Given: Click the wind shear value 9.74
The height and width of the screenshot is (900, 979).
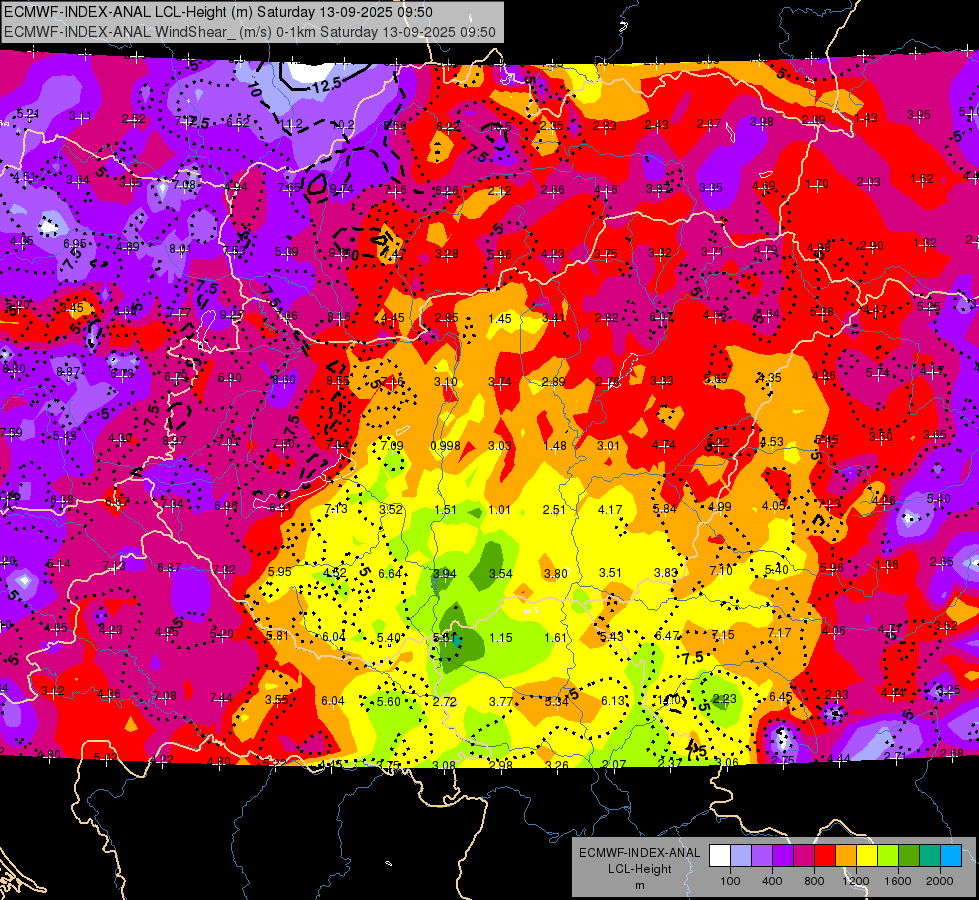Looking at the screenshot, I should coord(341,189).
